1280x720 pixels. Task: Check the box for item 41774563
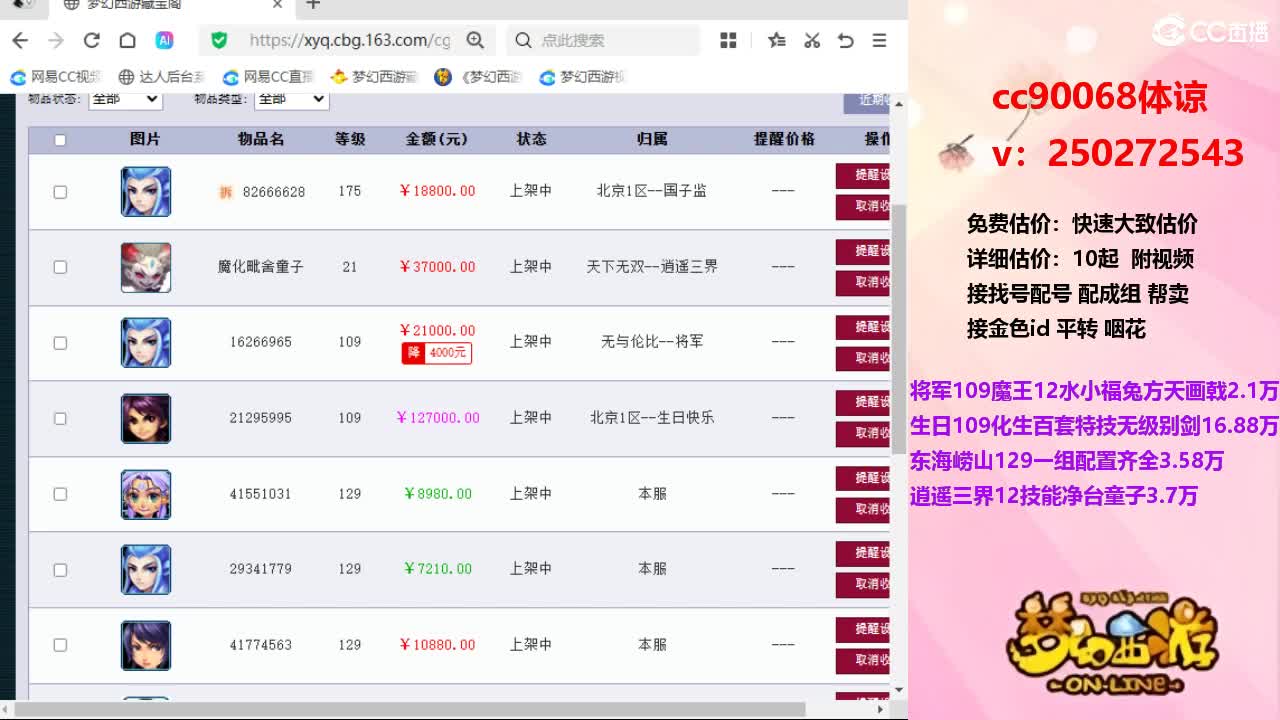(x=60, y=645)
